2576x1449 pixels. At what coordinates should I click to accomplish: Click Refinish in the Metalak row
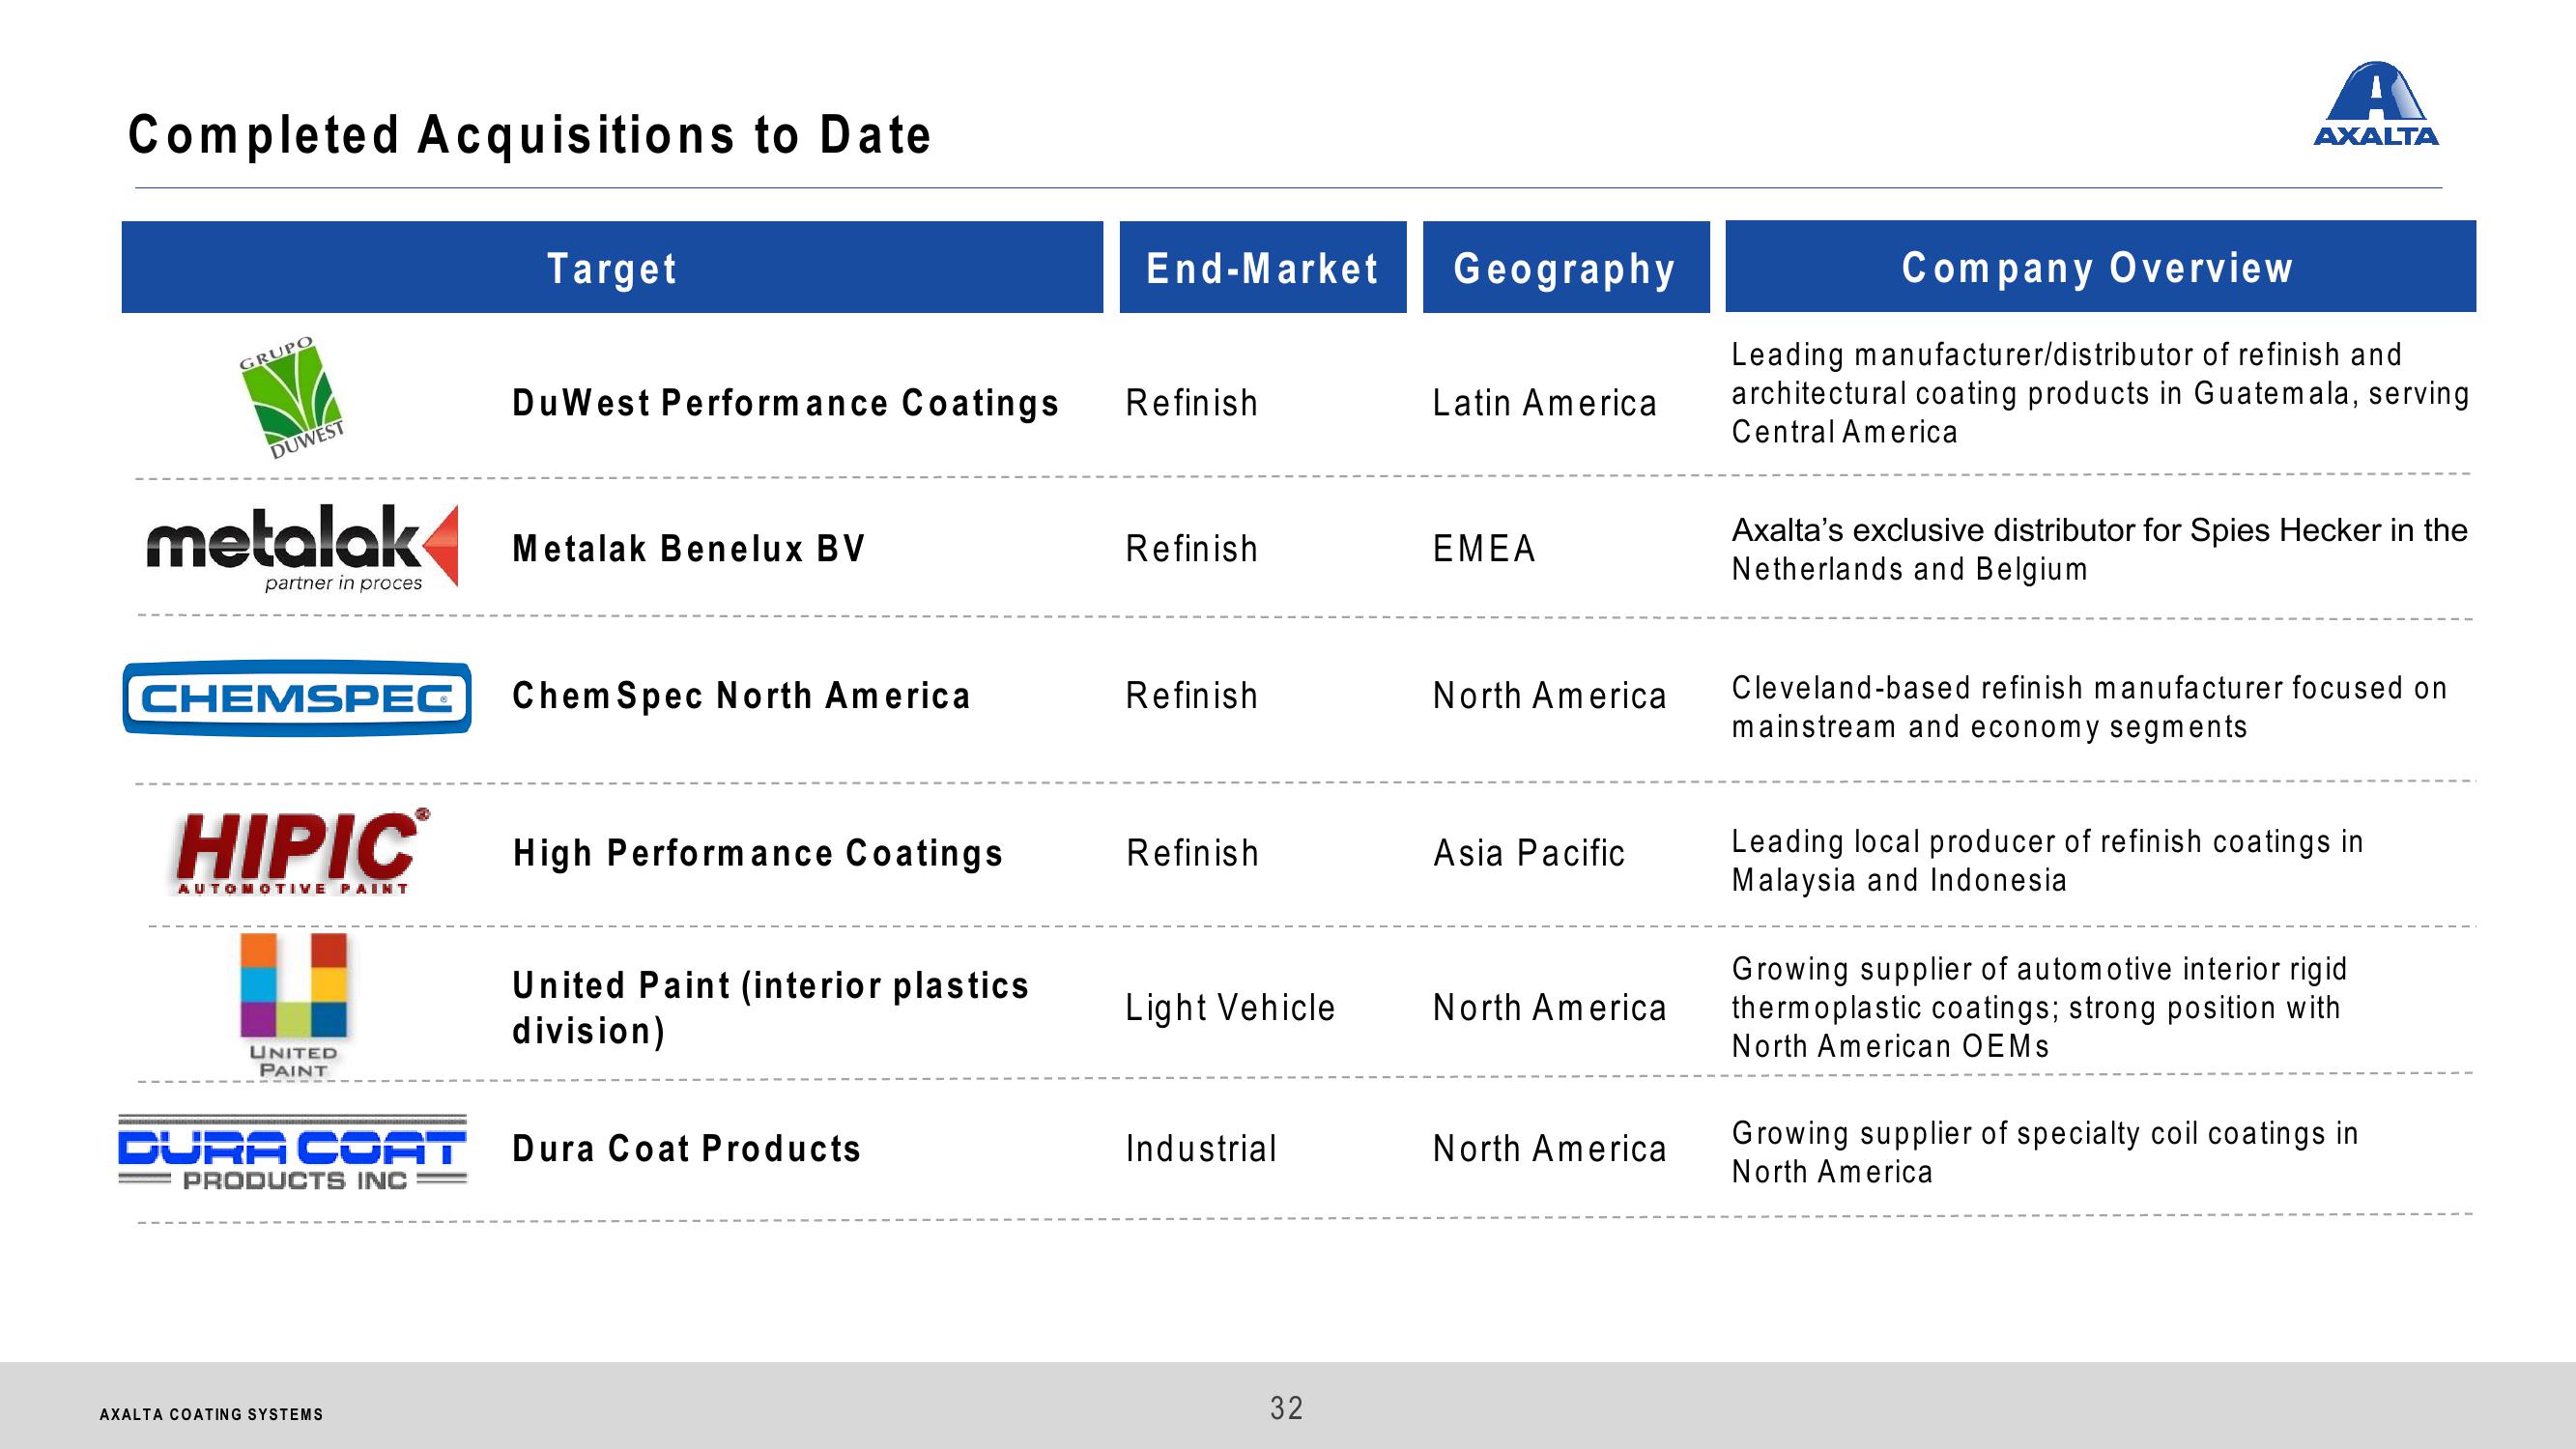click(1191, 549)
